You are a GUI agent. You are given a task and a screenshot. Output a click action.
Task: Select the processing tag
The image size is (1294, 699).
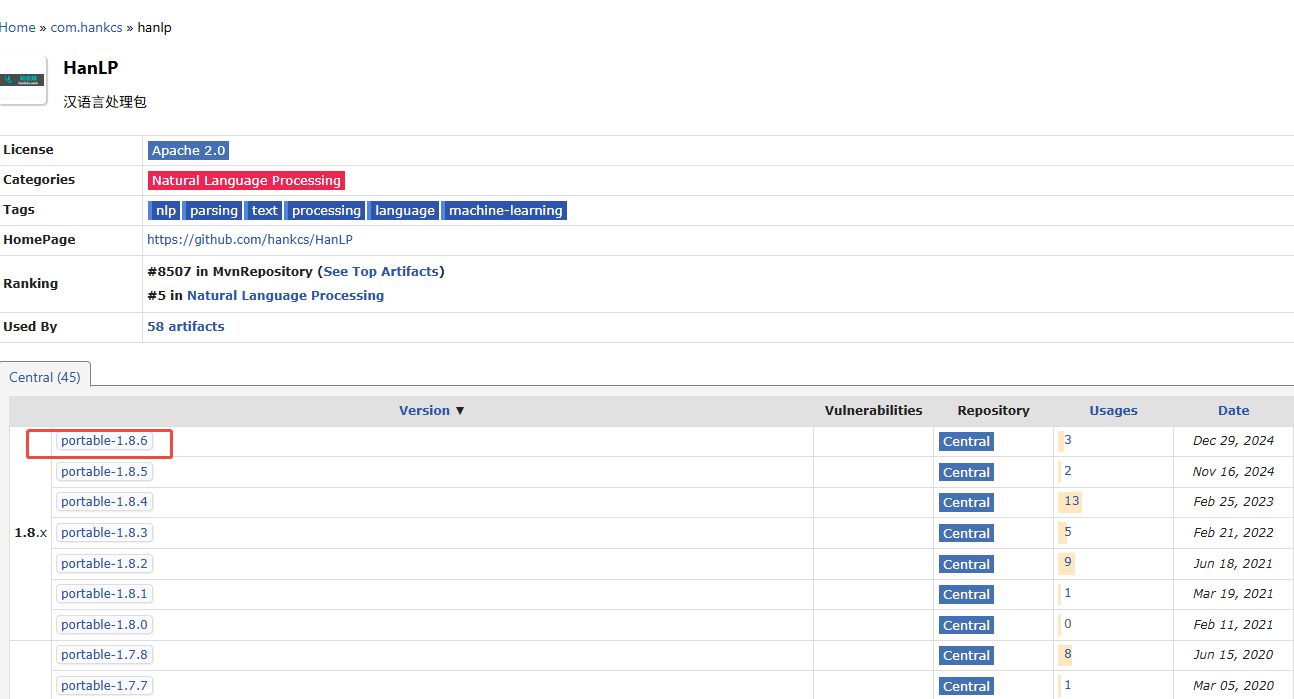coord(325,210)
